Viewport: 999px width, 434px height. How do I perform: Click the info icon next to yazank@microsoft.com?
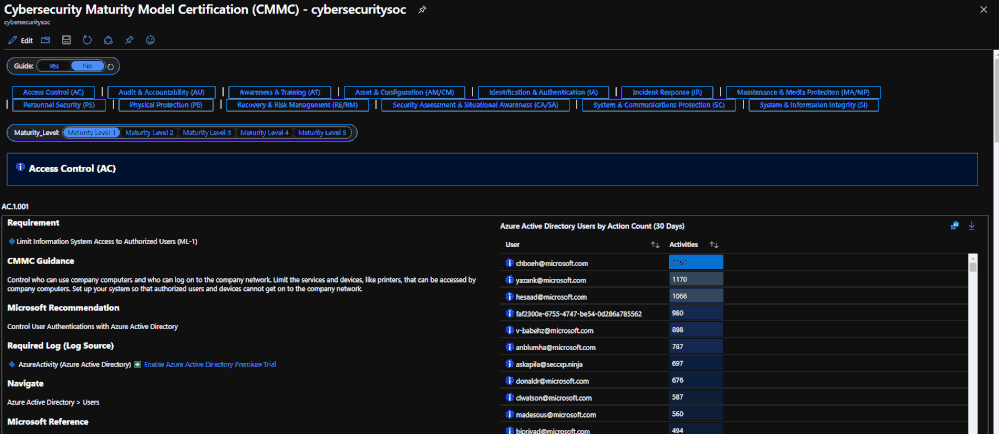point(510,280)
